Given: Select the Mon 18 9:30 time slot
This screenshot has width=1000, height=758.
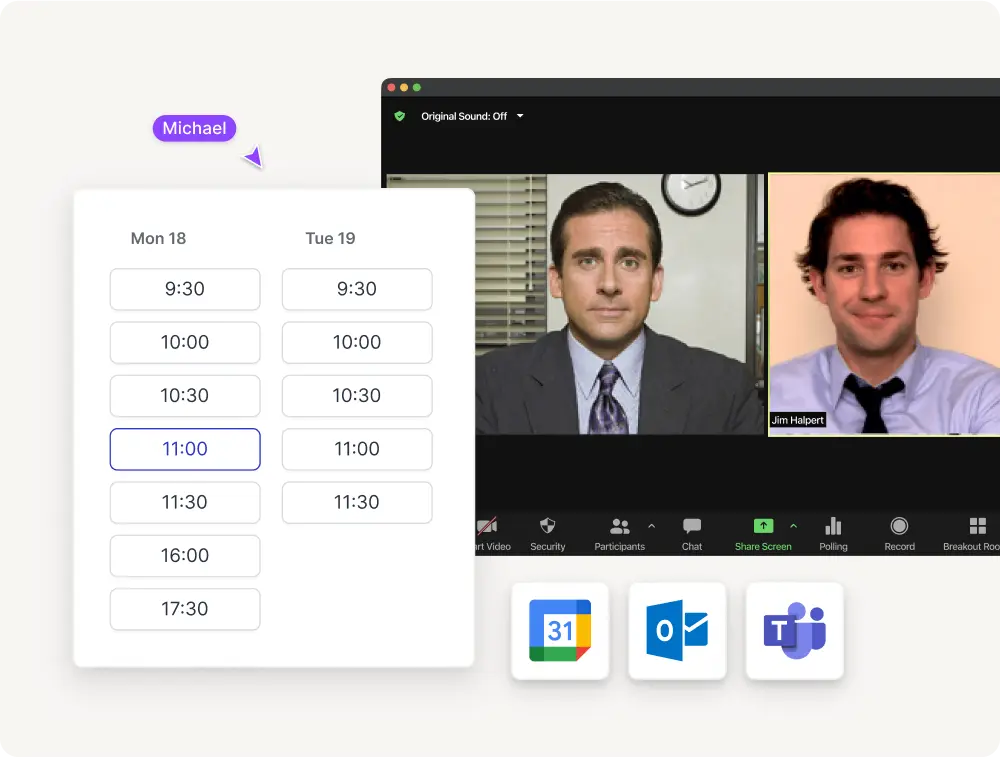Looking at the screenshot, I should (x=185, y=289).
